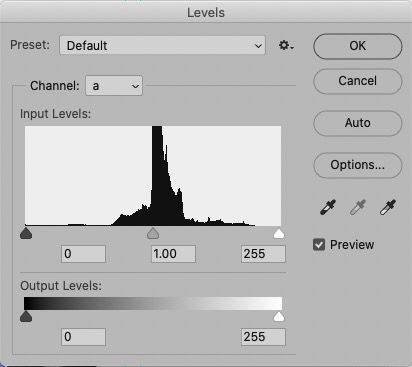The width and height of the screenshot is (412, 367).
Task: Open the Options... button
Action: tap(358, 165)
